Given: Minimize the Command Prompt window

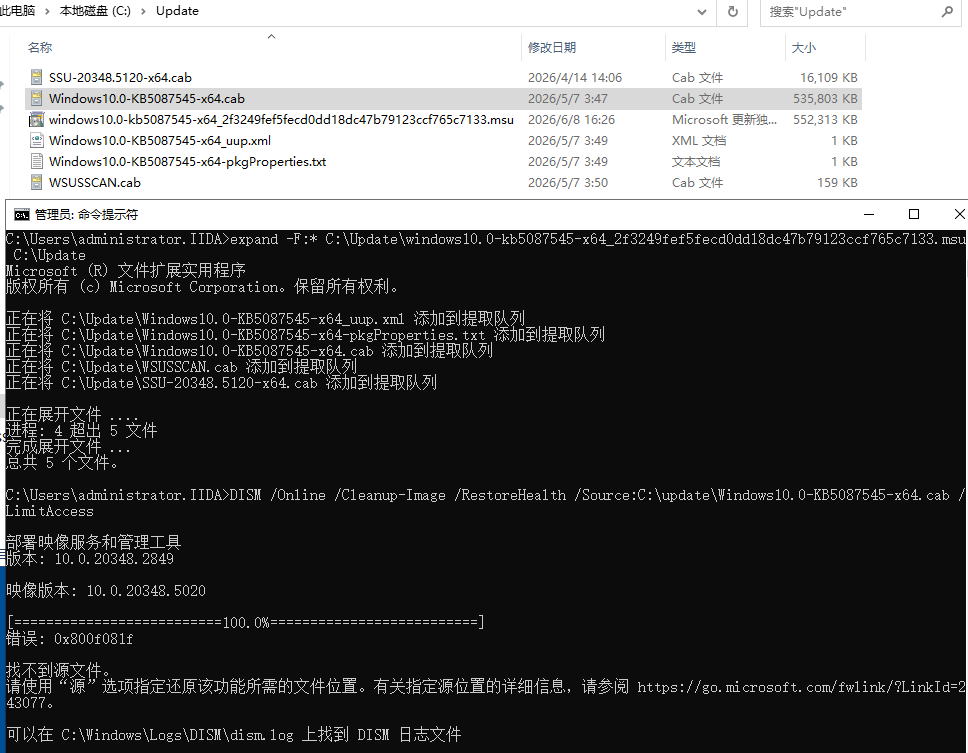Looking at the screenshot, I should 869,214.
